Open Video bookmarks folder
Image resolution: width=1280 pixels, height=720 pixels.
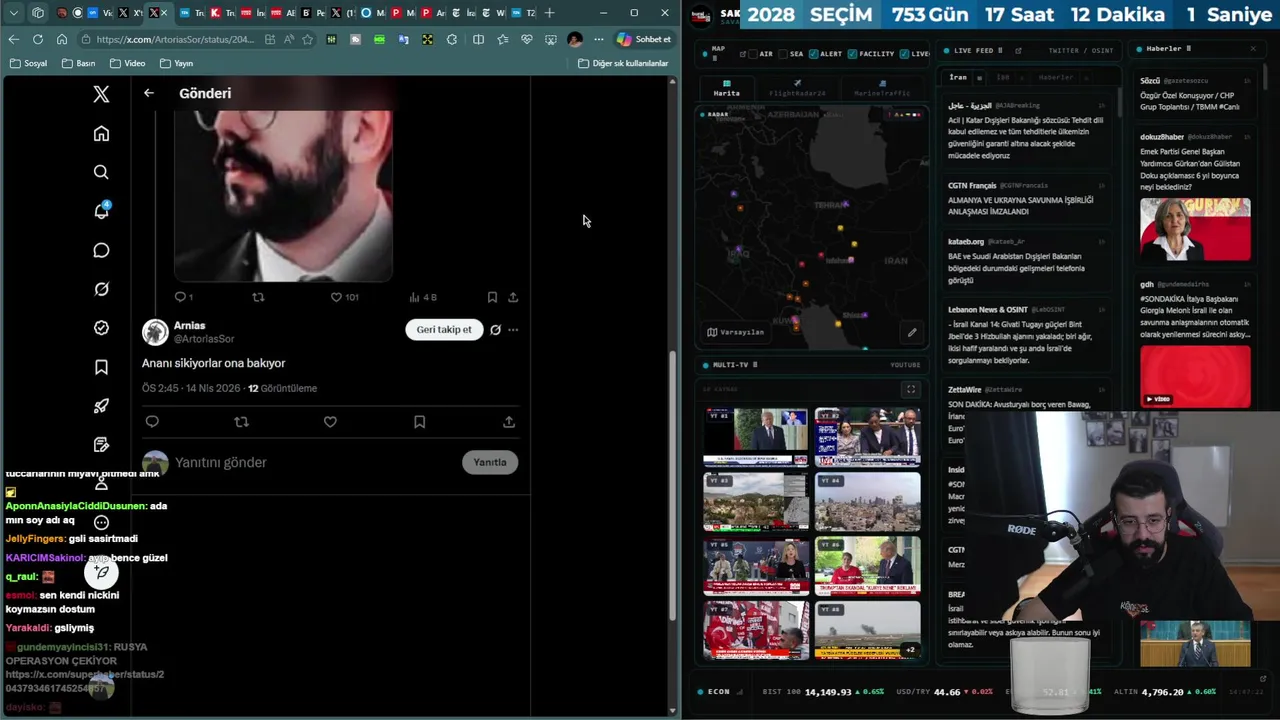pyautogui.click(x=128, y=63)
